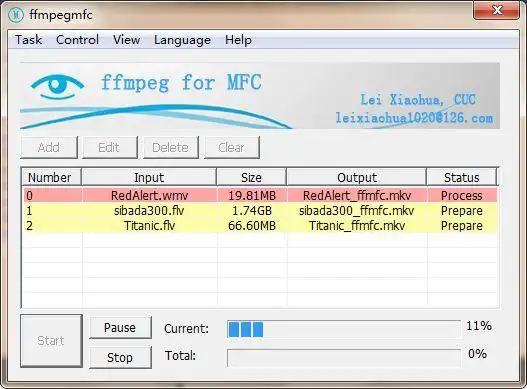Image resolution: width=527 pixels, height=389 pixels.
Task: Click the Clear list button
Action: coord(232,147)
